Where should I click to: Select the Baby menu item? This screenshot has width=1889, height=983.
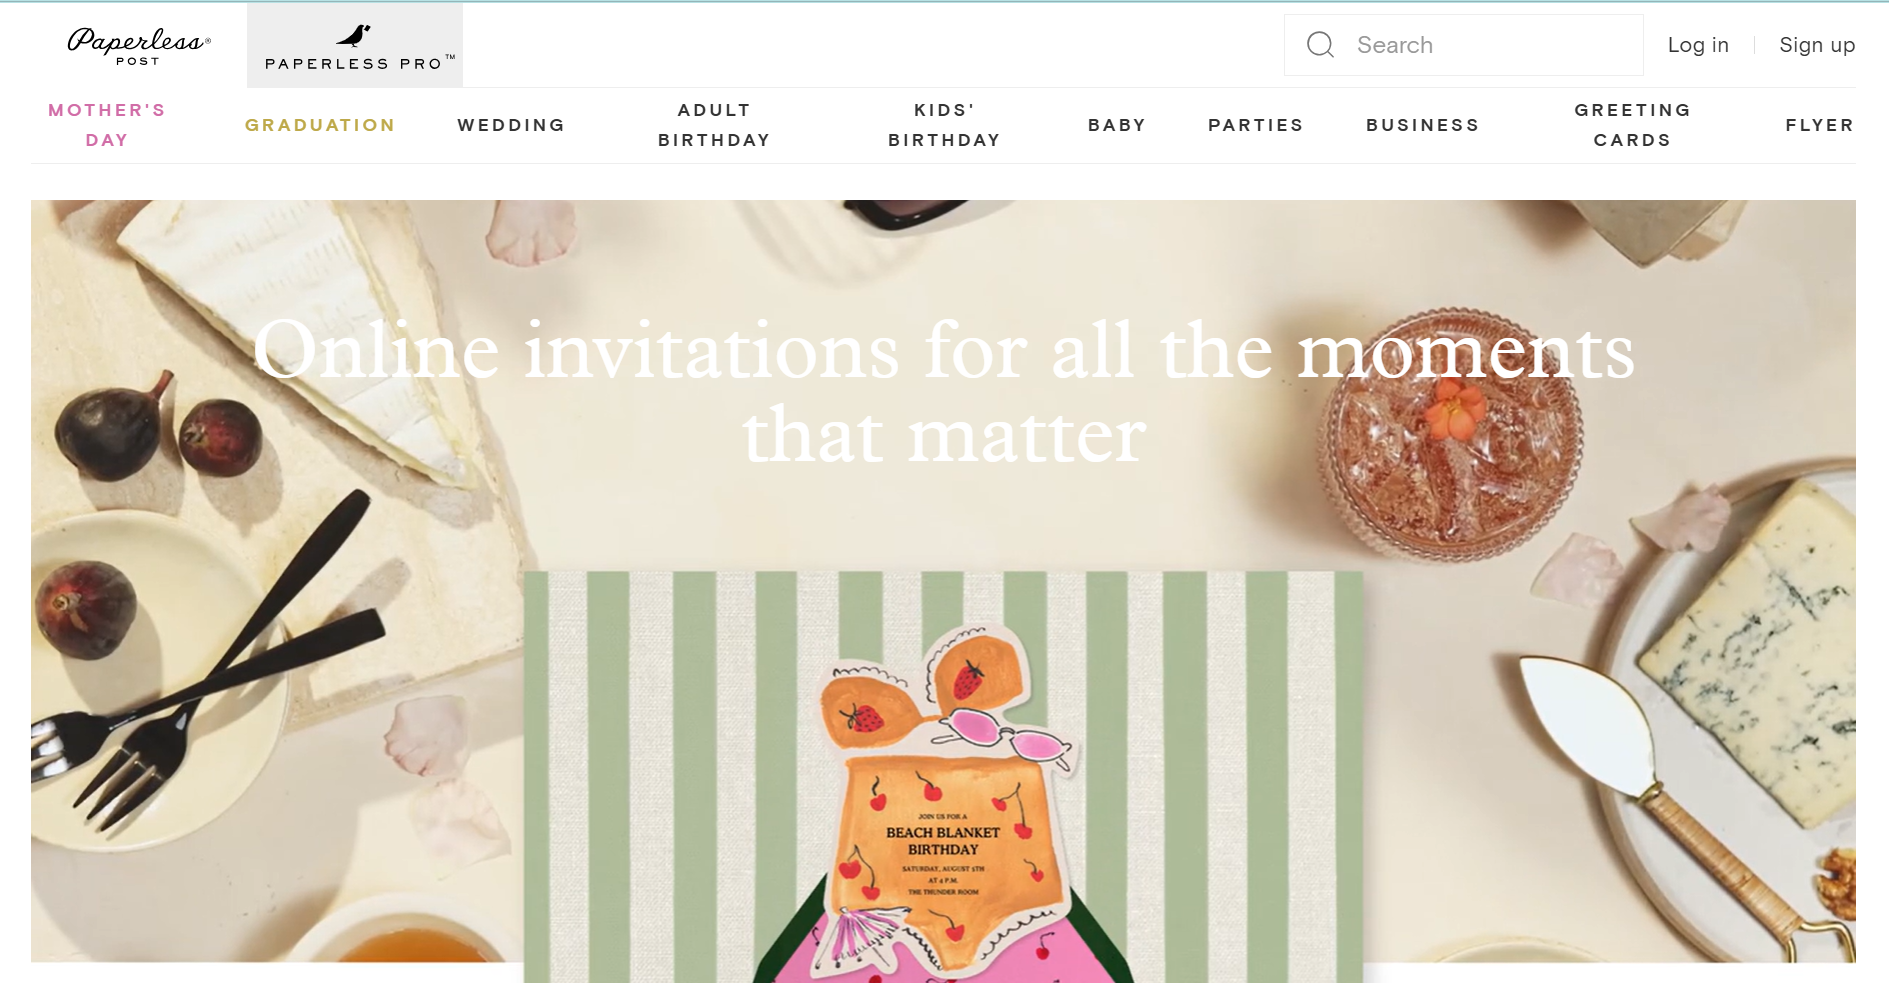click(1117, 125)
